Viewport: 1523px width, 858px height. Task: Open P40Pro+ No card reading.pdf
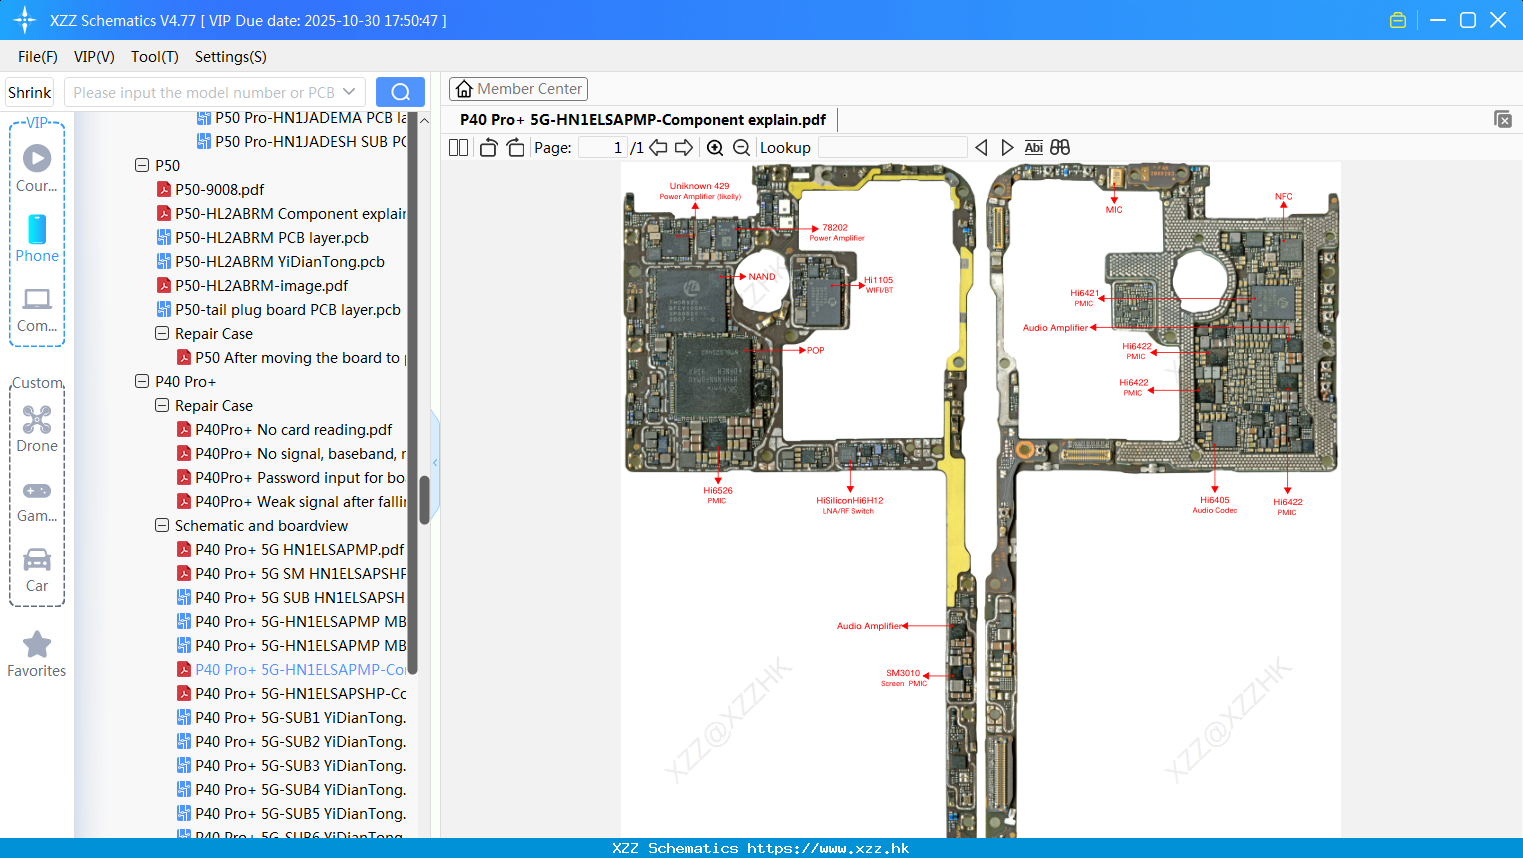tap(285, 429)
